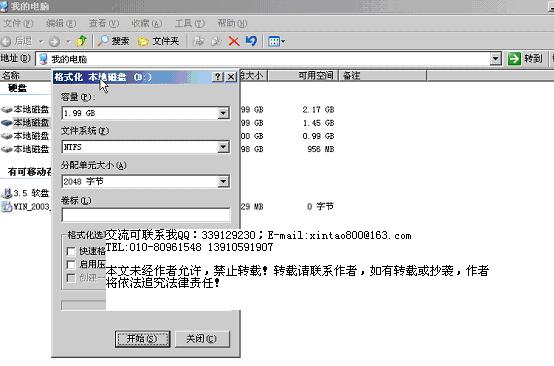Open the Search (搜索) toolbar button
The image size is (554, 366).
click(113, 41)
